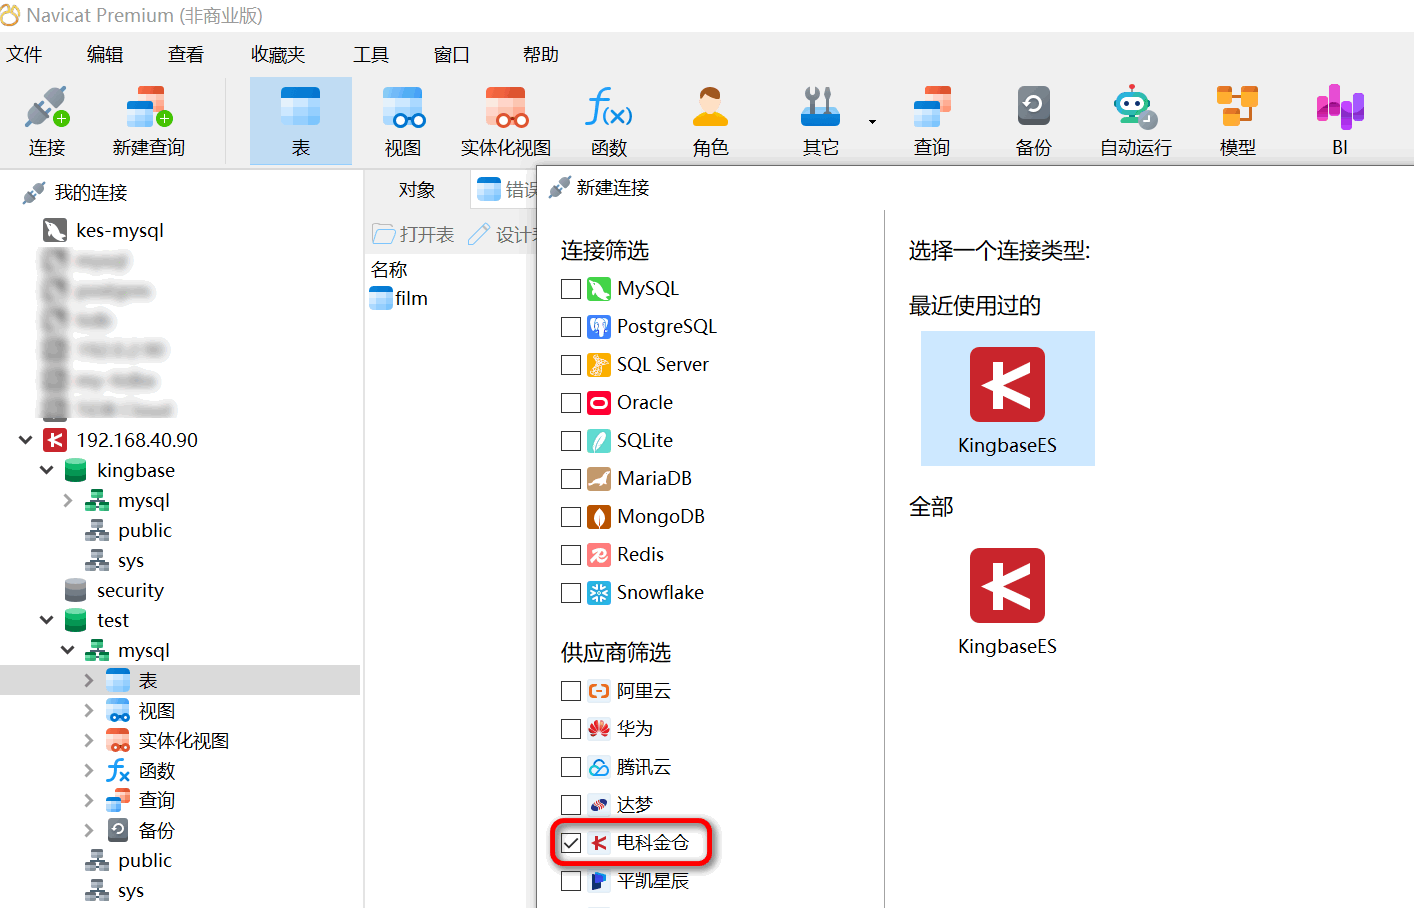The height and width of the screenshot is (908, 1414).
Task: Open the 查看 (View) menu
Action: point(186,55)
